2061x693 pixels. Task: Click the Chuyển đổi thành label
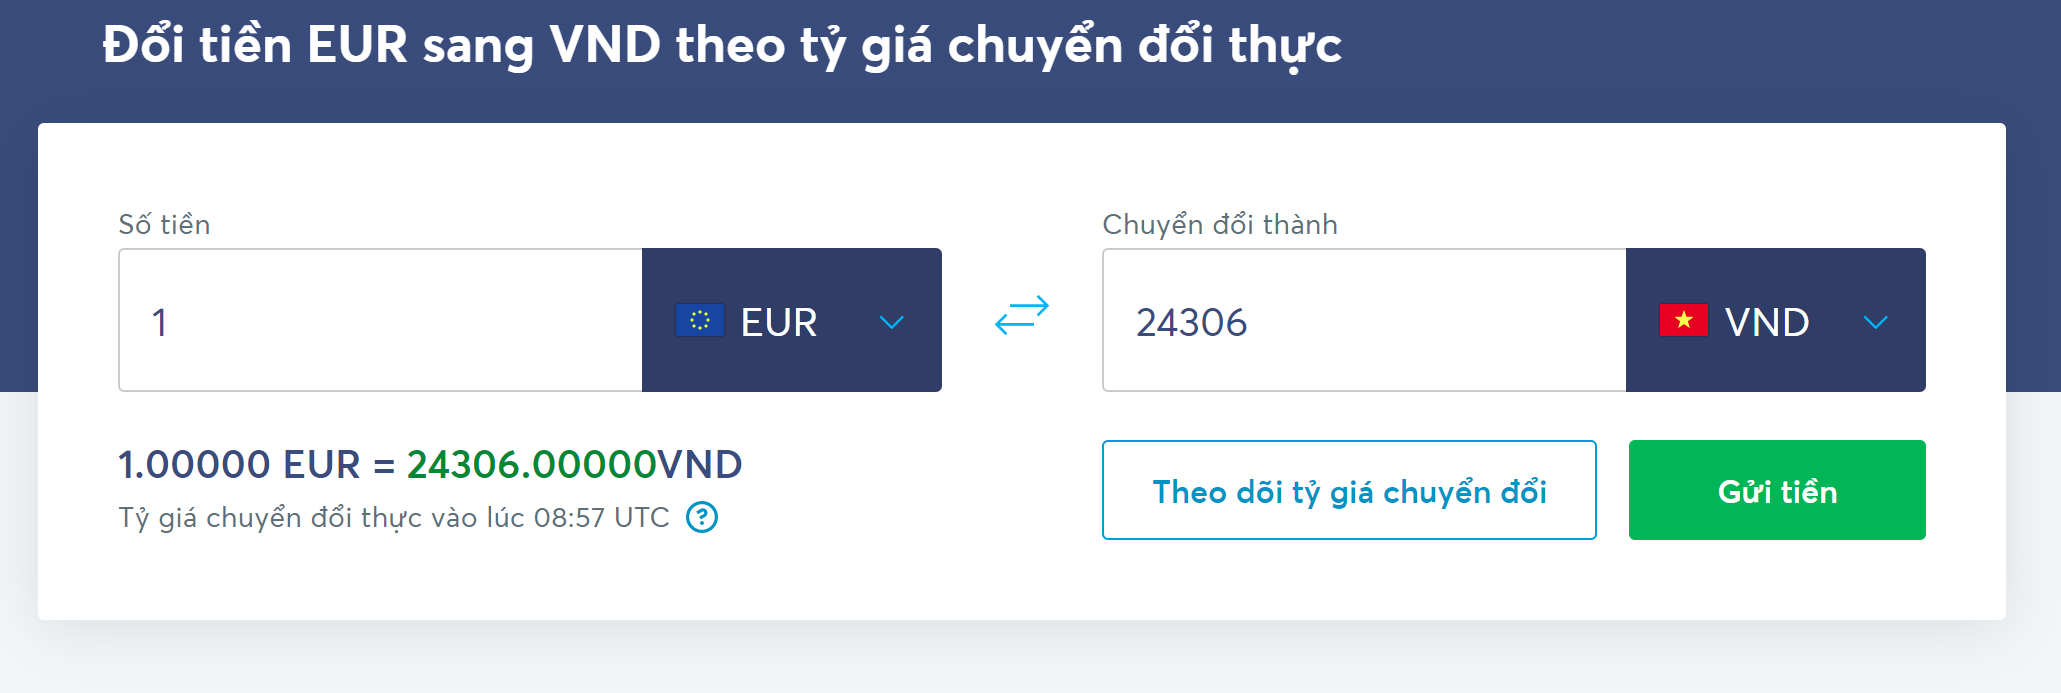[1219, 224]
